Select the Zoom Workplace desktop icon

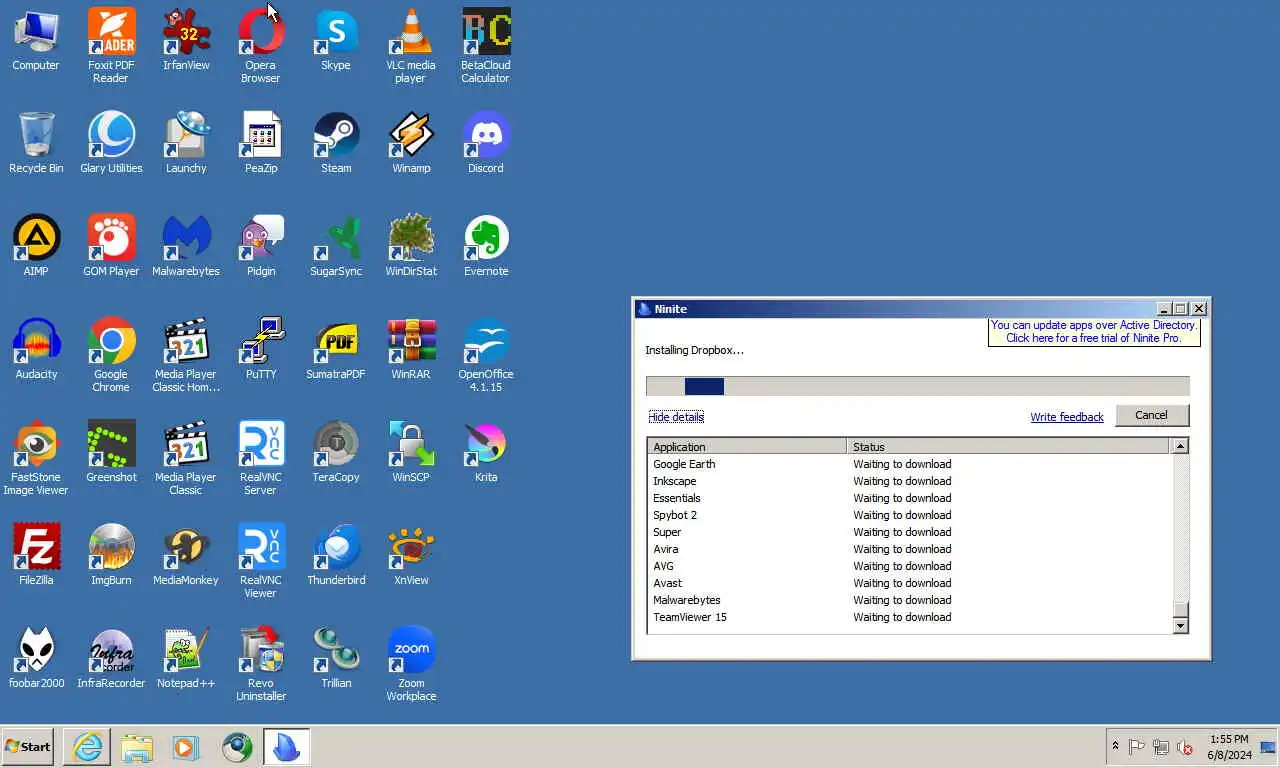pyautogui.click(x=411, y=663)
